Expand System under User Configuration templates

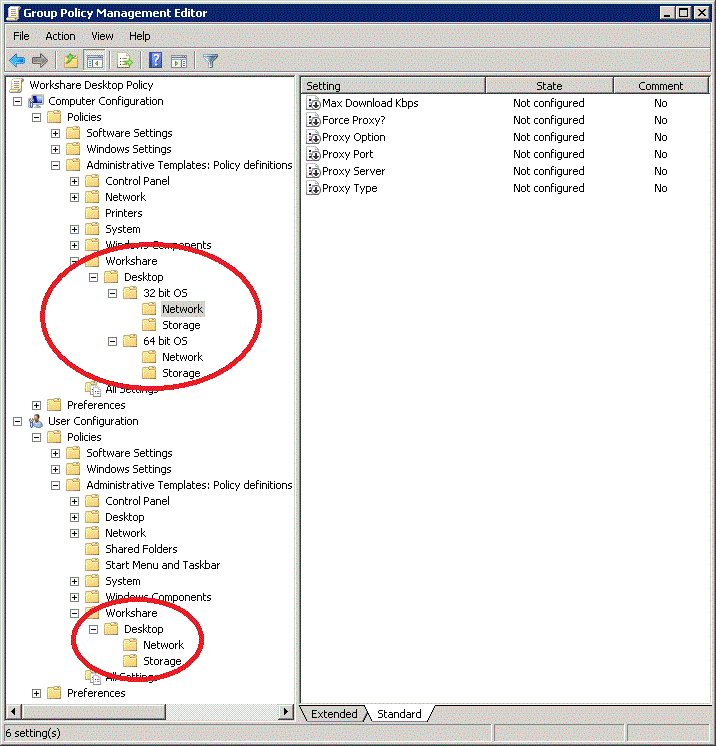(x=75, y=581)
